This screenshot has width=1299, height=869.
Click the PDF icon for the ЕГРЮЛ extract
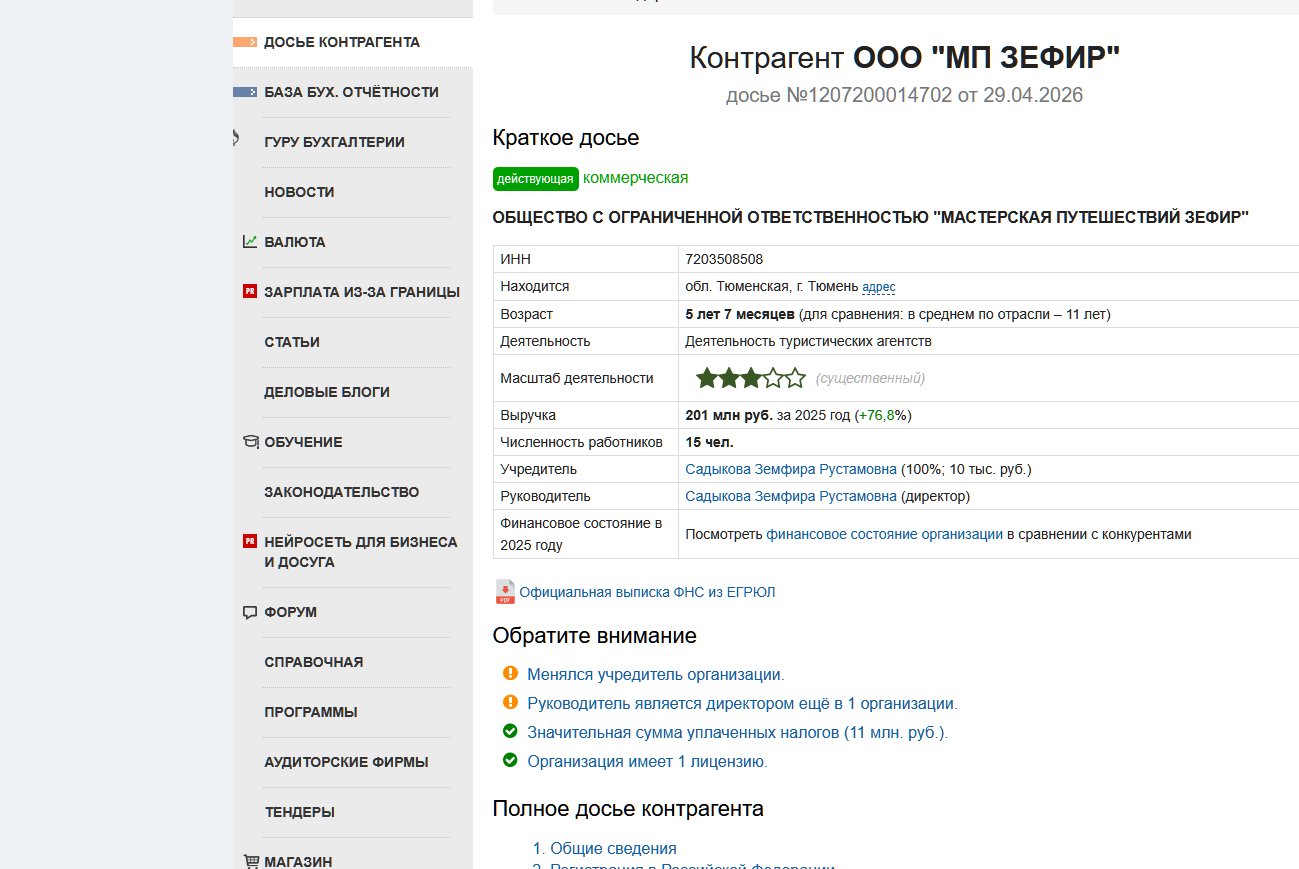point(505,592)
